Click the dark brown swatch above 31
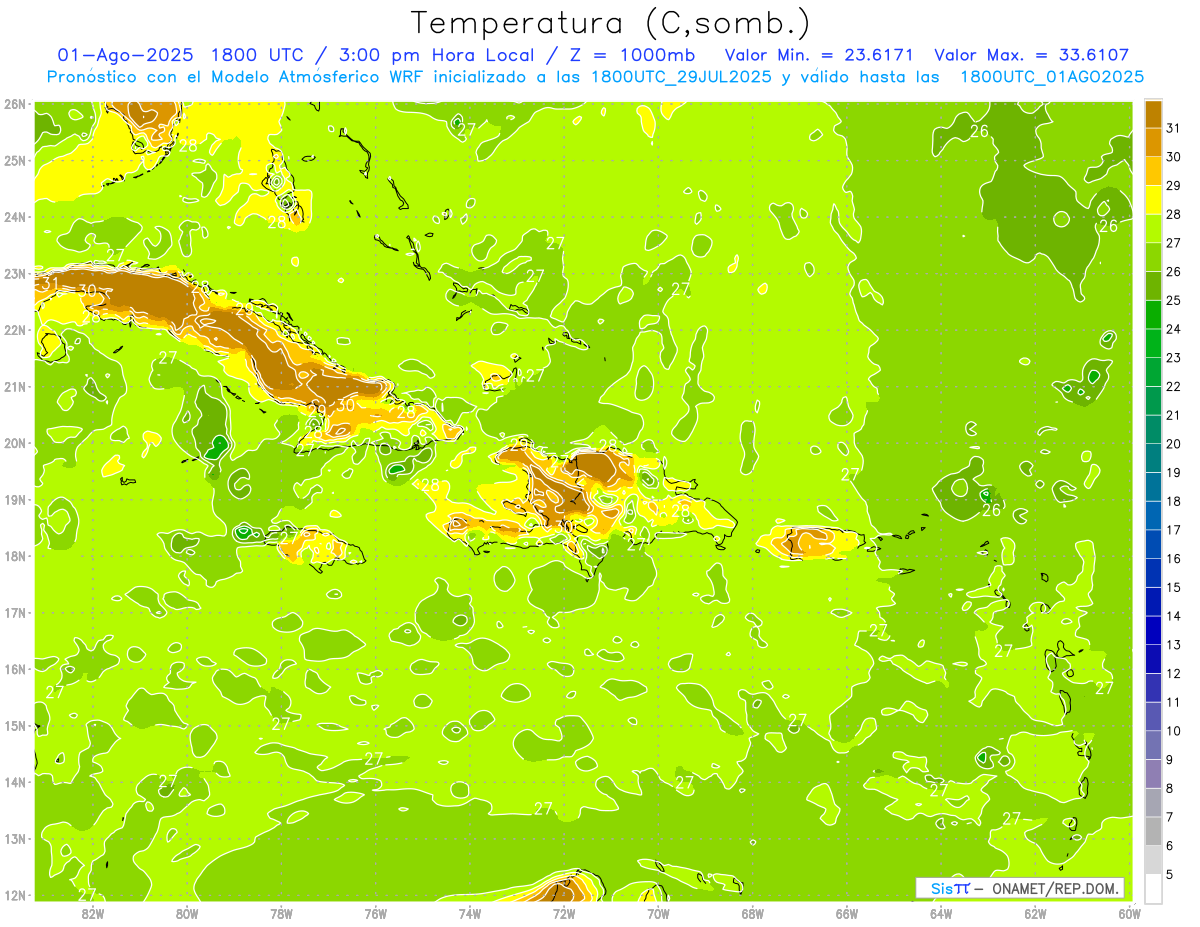The image size is (1200, 927). (x=1153, y=115)
